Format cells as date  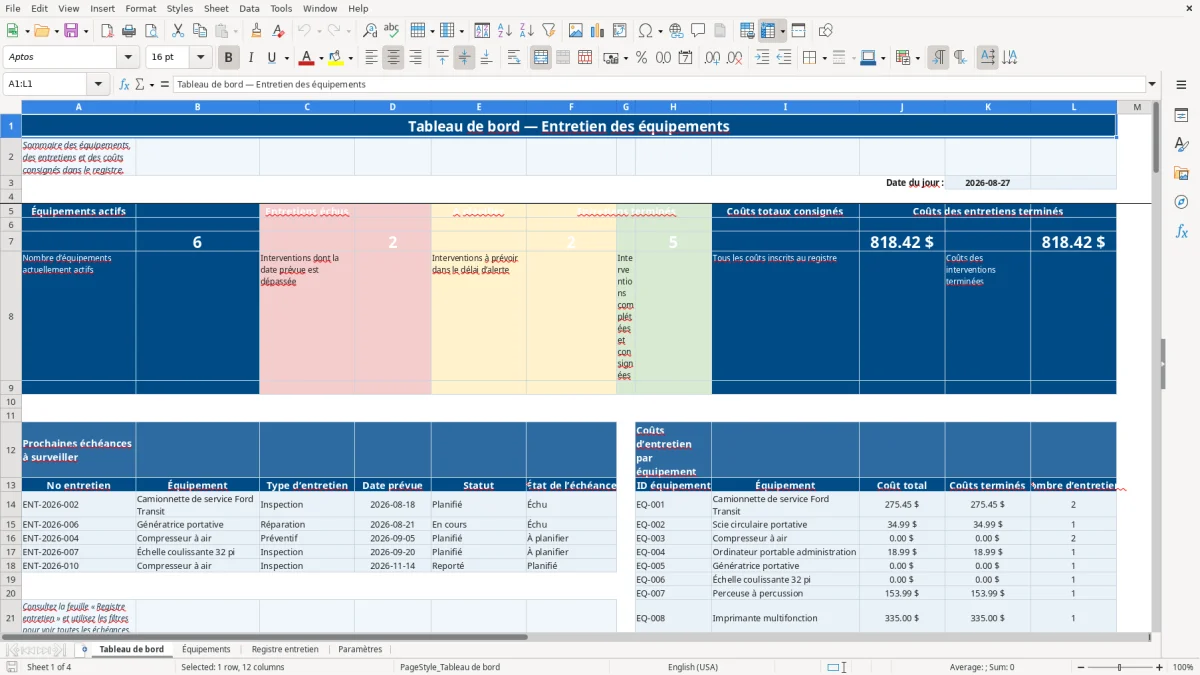pyautogui.click(x=685, y=58)
